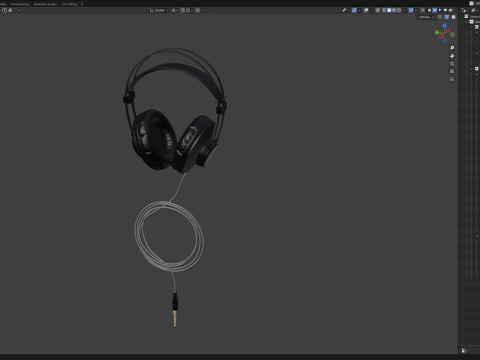Open the Global transform orientation dropdown
The height and width of the screenshot is (360, 480).
click(x=159, y=10)
